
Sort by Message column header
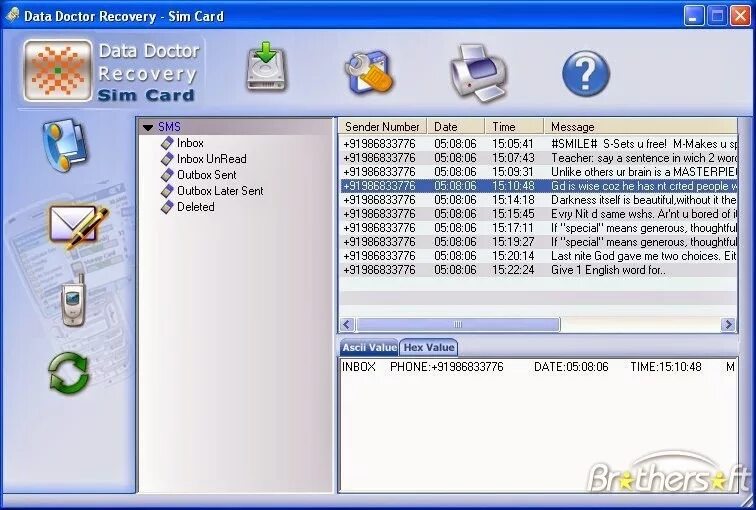coord(641,126)
